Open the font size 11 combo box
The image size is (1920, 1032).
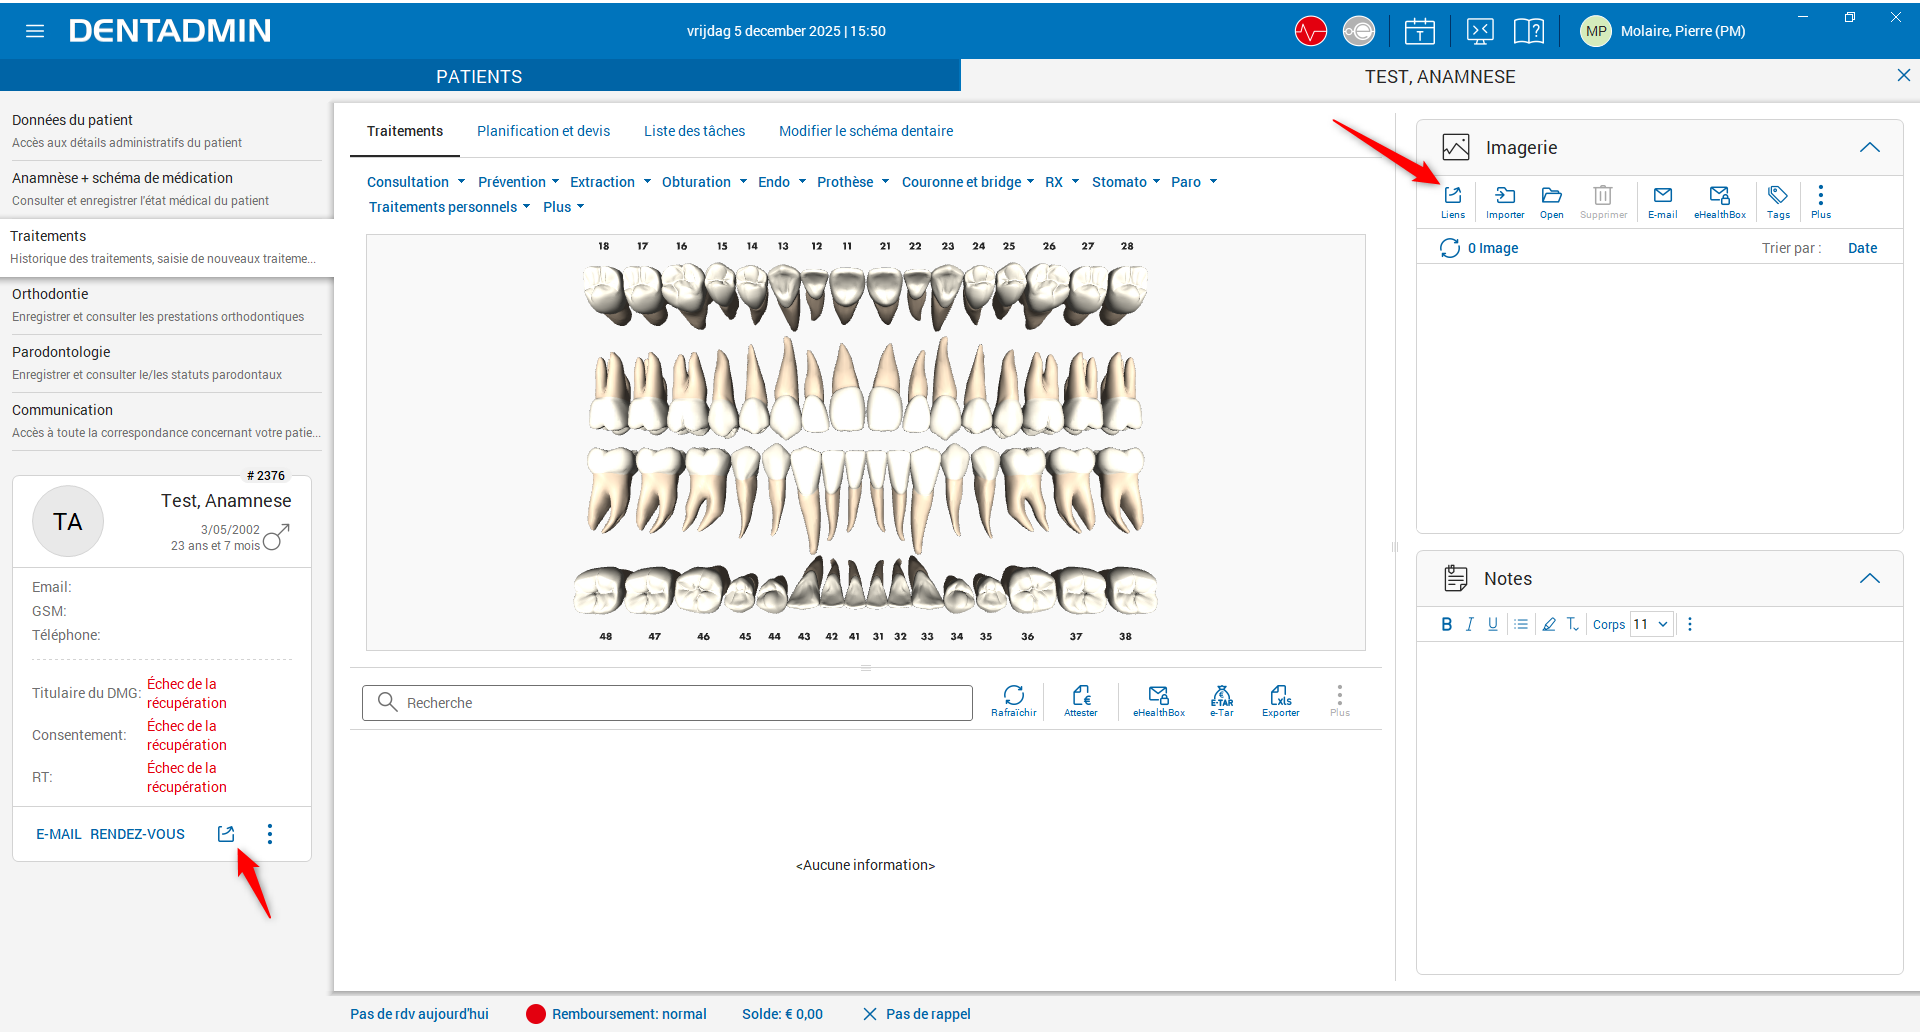[x=1651, y=624]
